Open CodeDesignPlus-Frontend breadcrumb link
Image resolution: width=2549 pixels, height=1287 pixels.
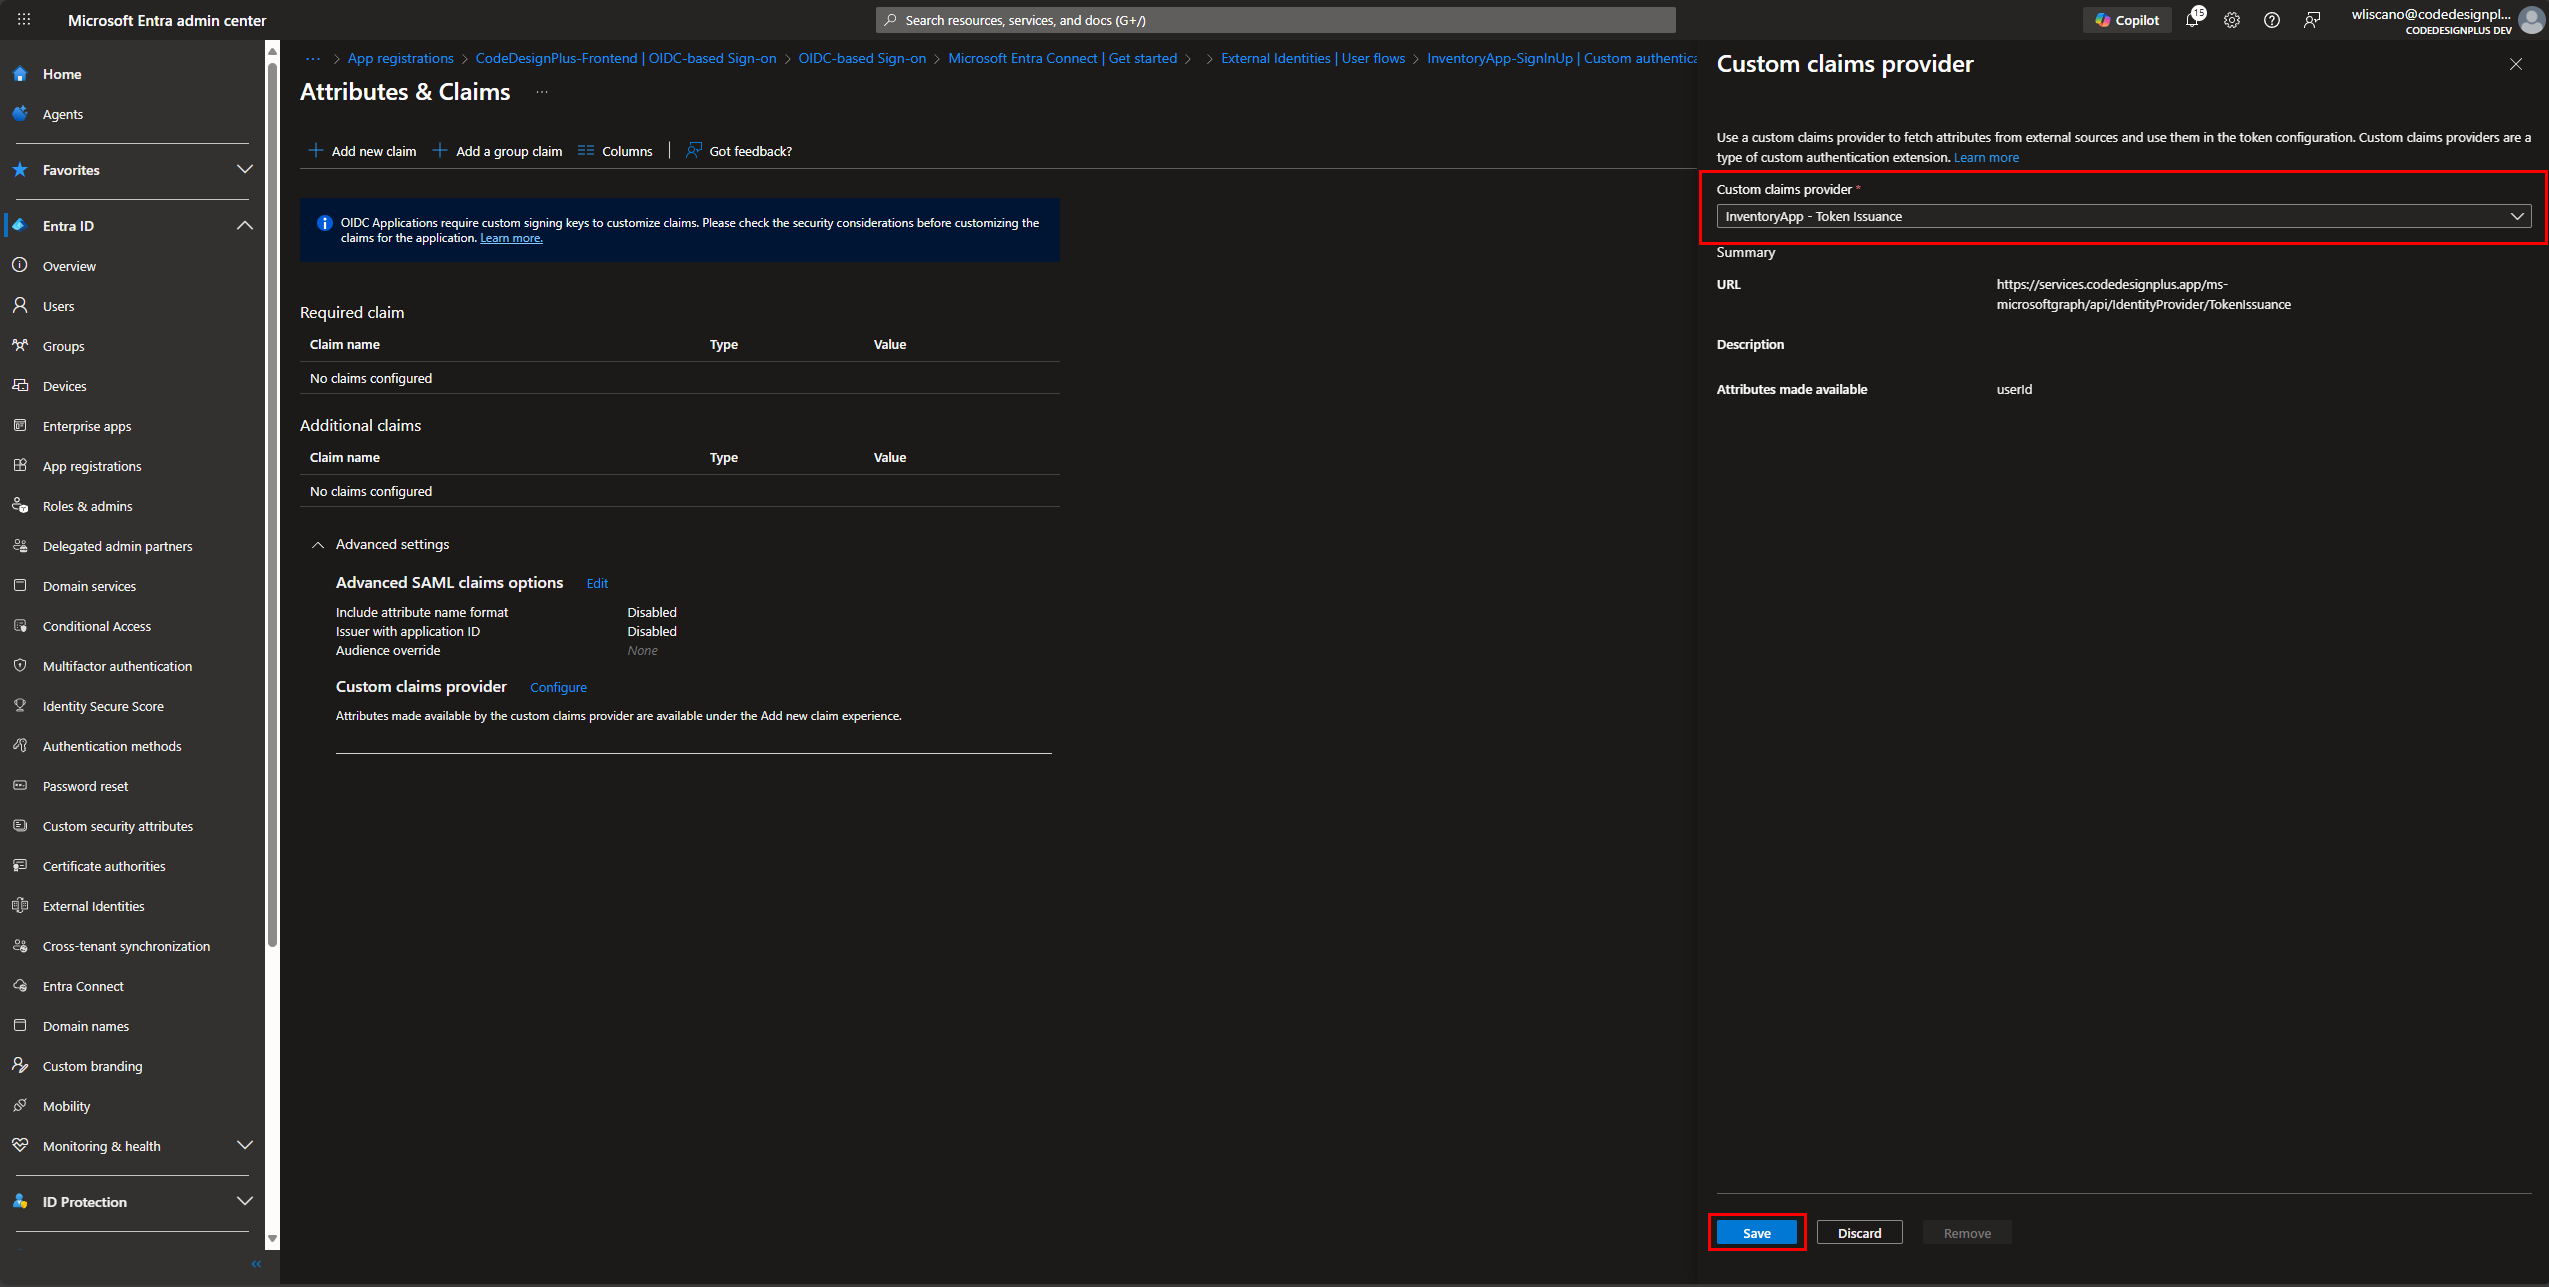point(625,59)
